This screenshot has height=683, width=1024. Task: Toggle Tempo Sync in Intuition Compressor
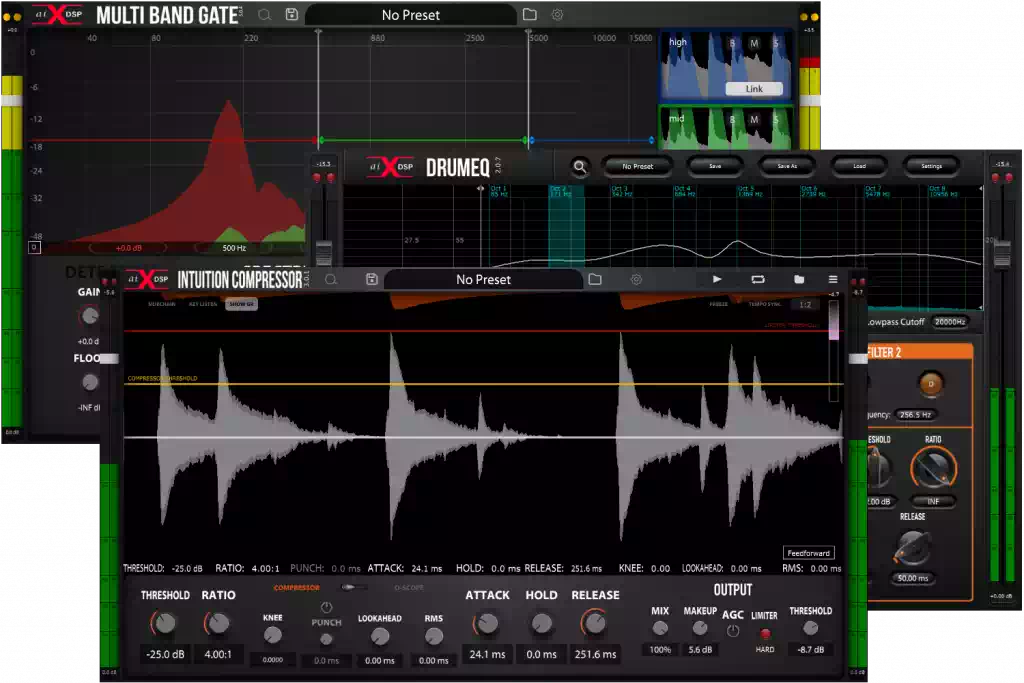tap(764, 304)
